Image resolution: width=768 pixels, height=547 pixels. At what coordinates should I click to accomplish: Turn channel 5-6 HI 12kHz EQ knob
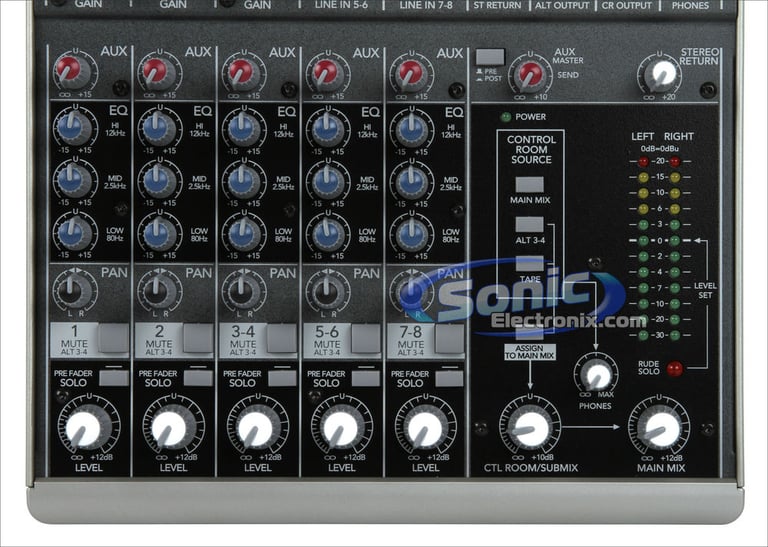tap(327, 130)
